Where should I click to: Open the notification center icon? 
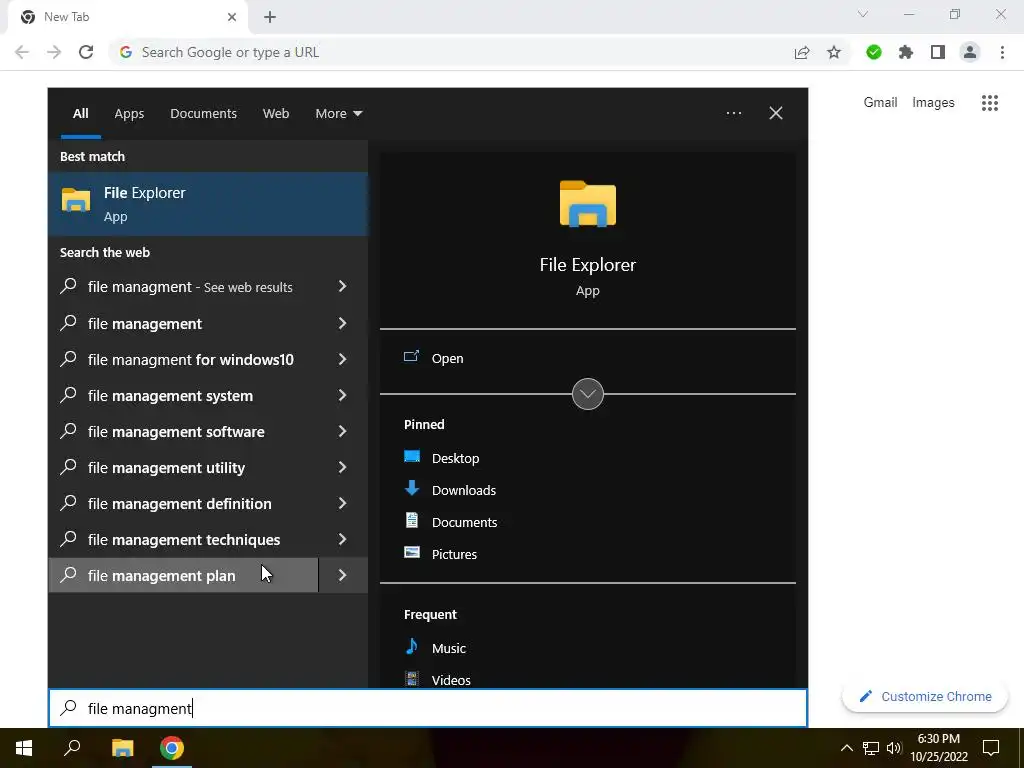pos(991,748)
